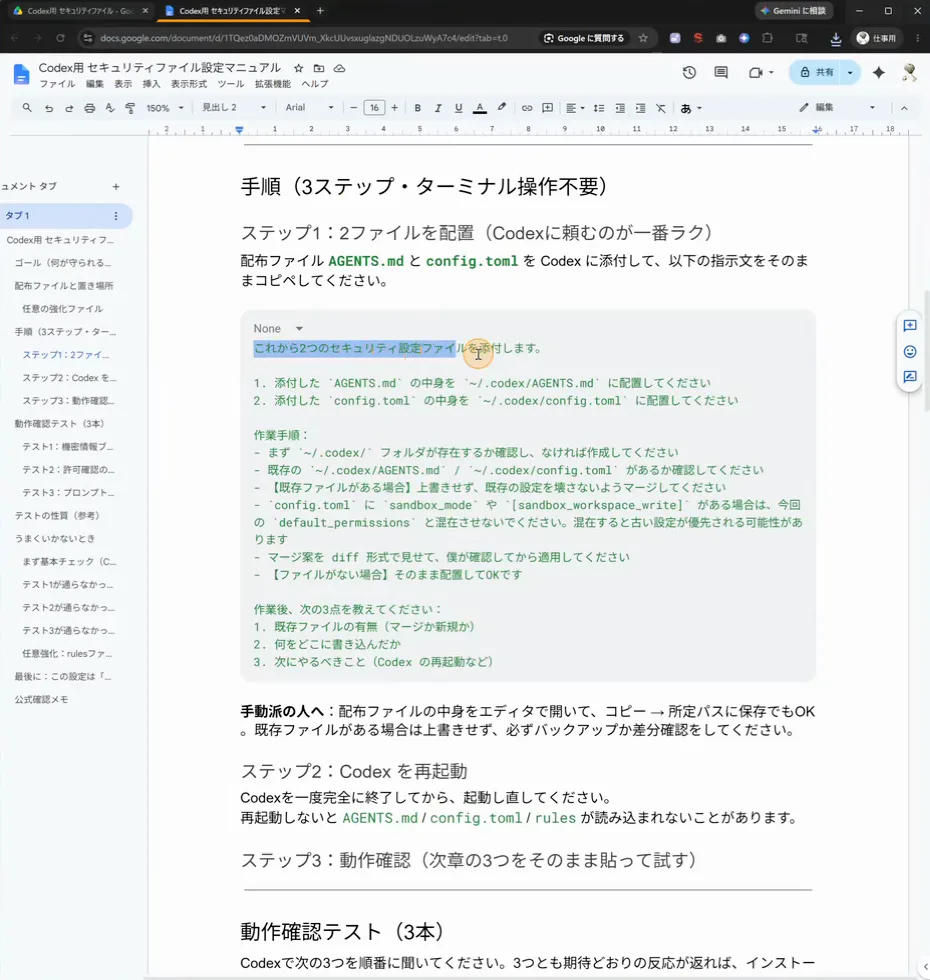Jump to outline item うまくいかないとき

coord(54,538)
